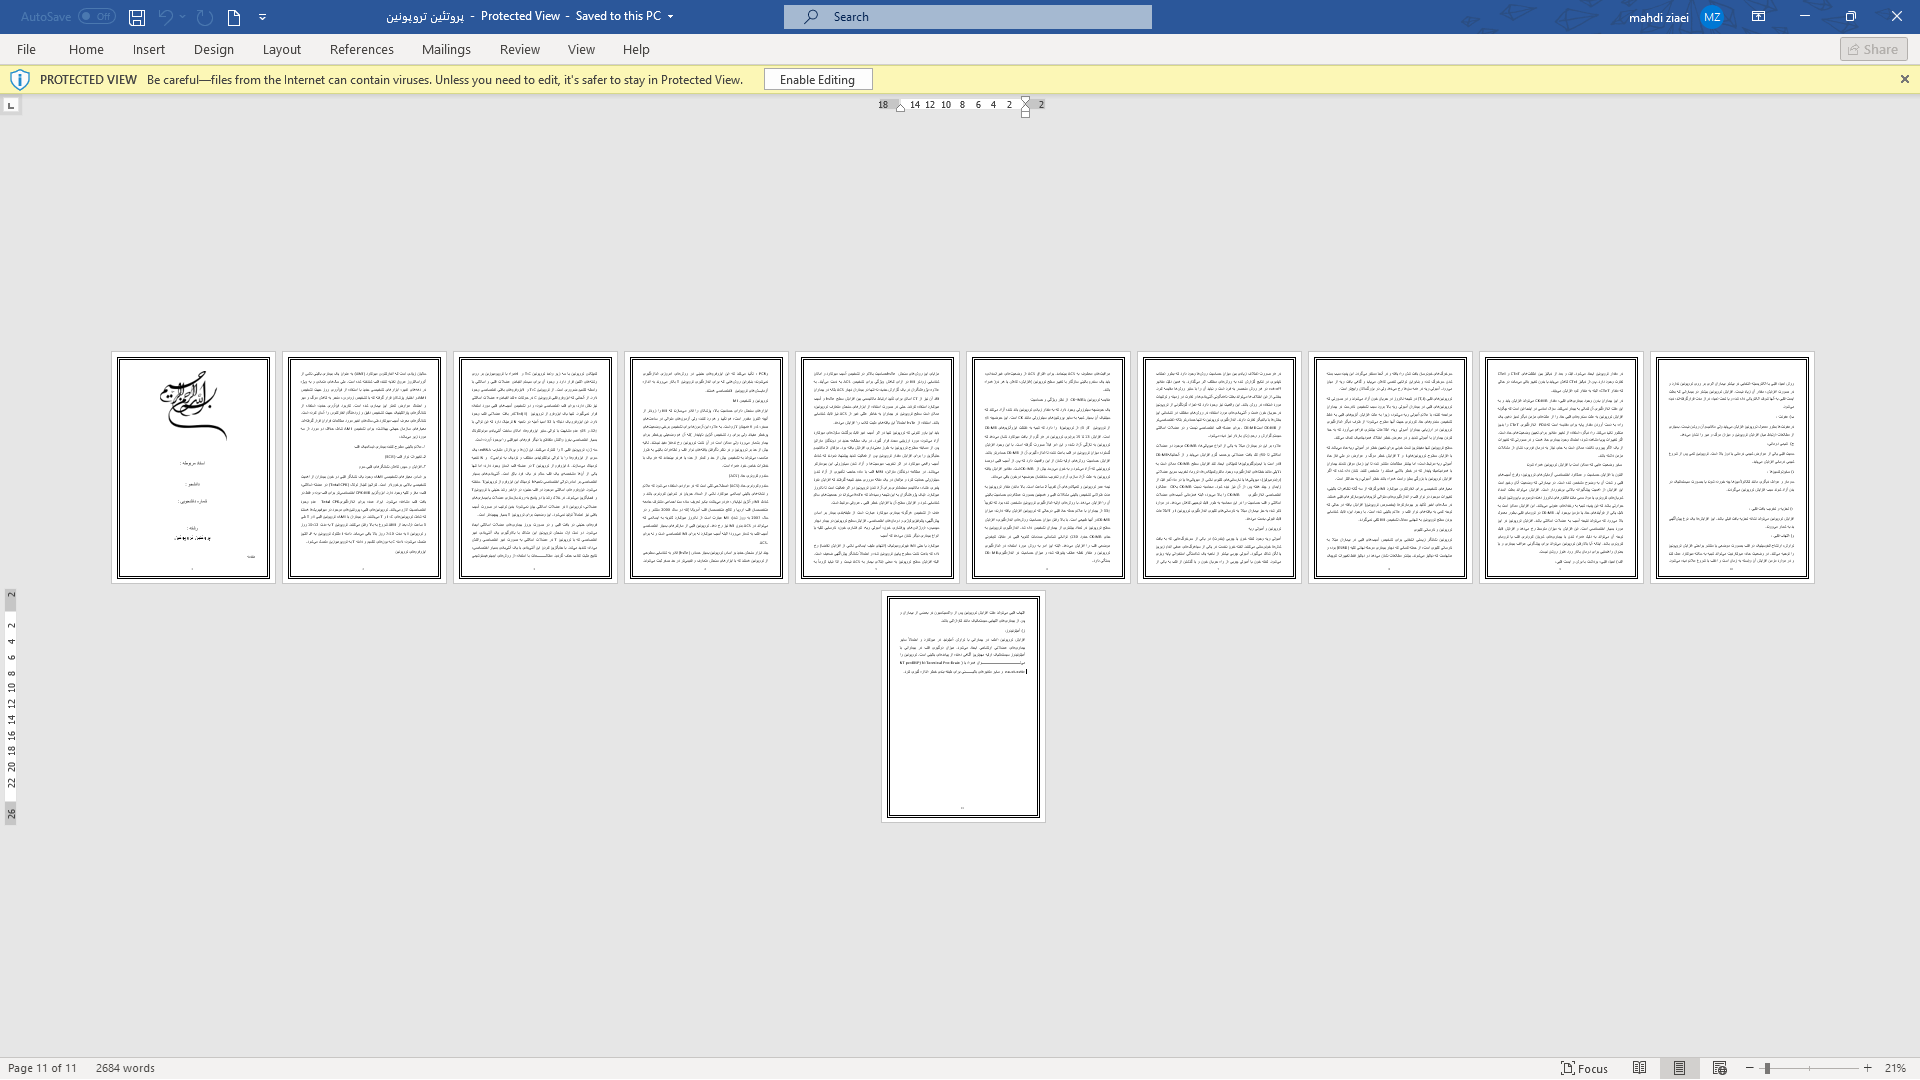The width and height of the screenshot is (1920, 1080).
Task: Switch to the Home tab
Action: 86,49
